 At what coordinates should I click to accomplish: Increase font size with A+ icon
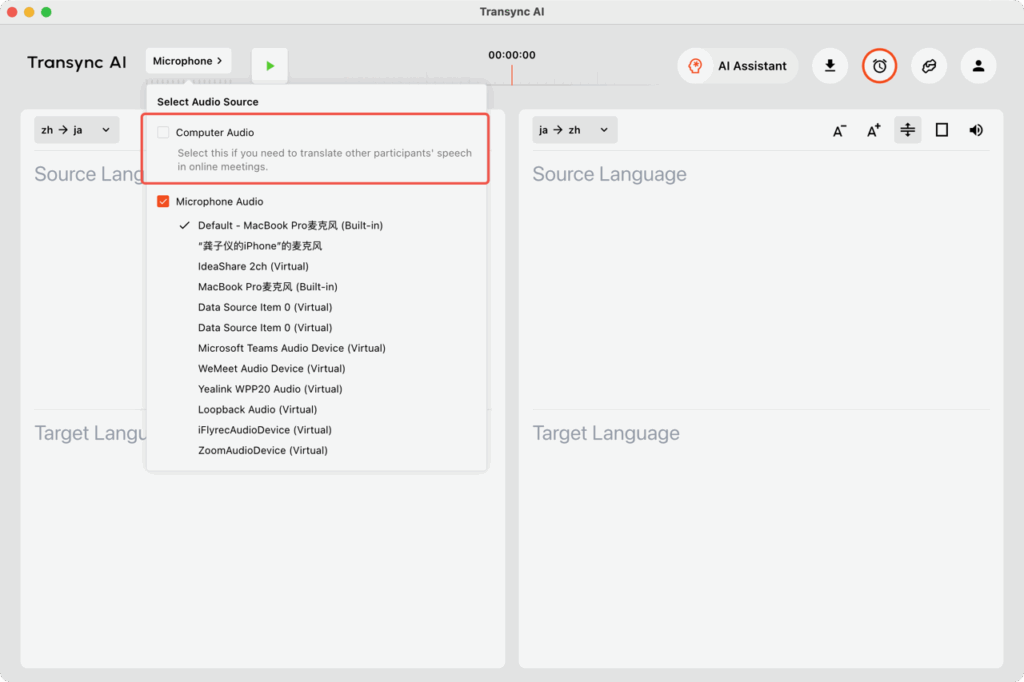point(874,130)
